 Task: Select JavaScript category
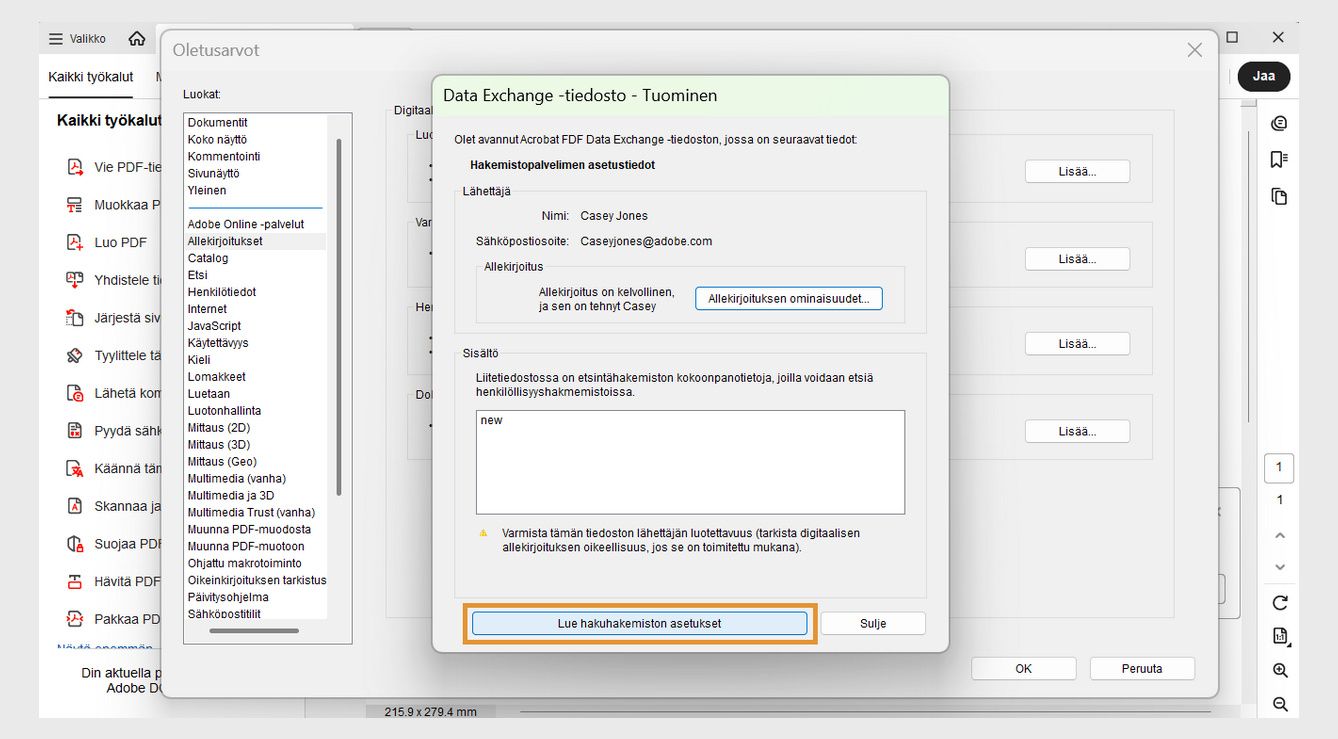[x=214, y=326]
